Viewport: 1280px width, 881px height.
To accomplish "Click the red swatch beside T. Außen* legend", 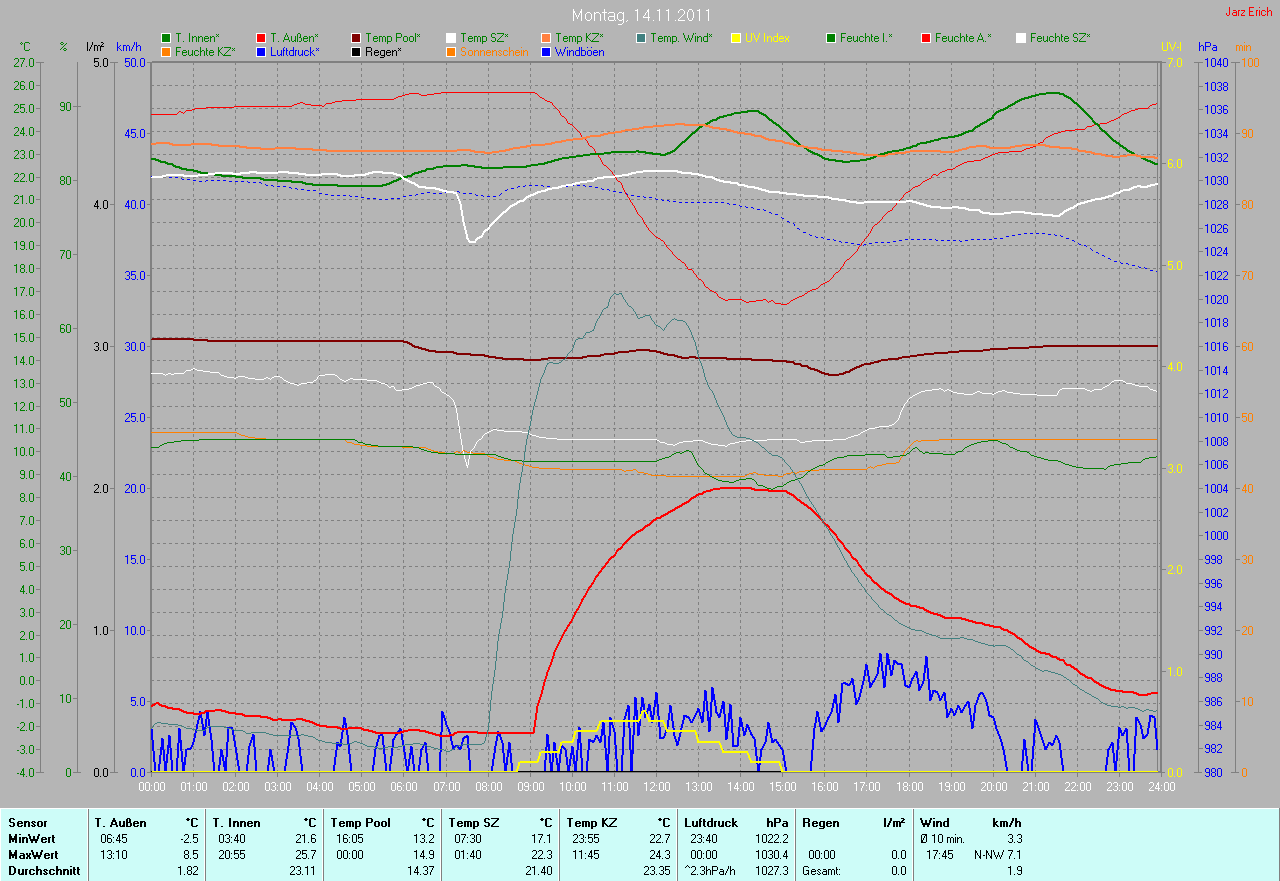I will tap(261, 38).
